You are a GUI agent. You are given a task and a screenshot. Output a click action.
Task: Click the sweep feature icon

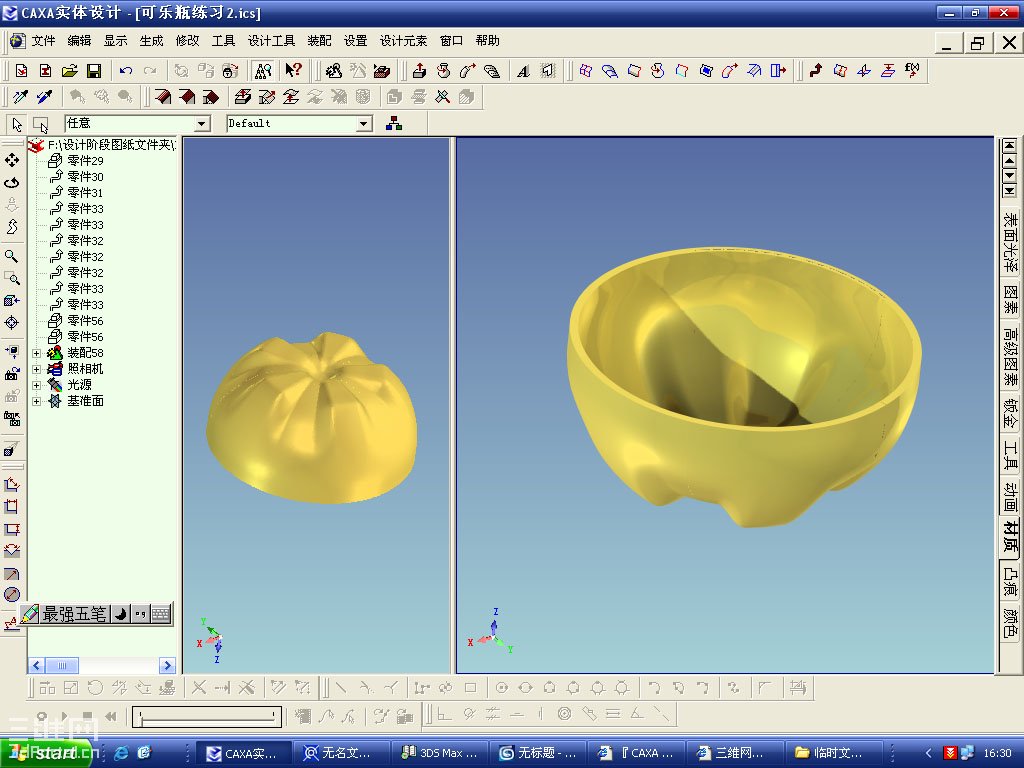tap(468, 71)
